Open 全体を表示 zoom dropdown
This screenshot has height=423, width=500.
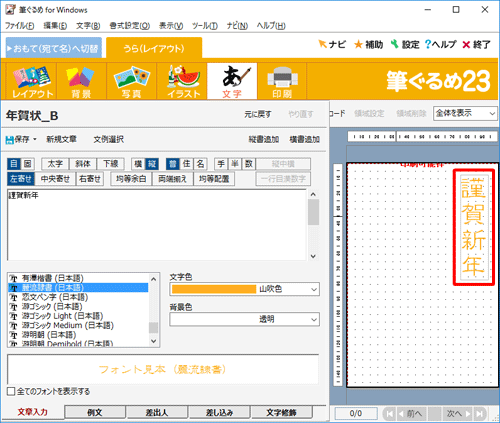pos(465,113)
